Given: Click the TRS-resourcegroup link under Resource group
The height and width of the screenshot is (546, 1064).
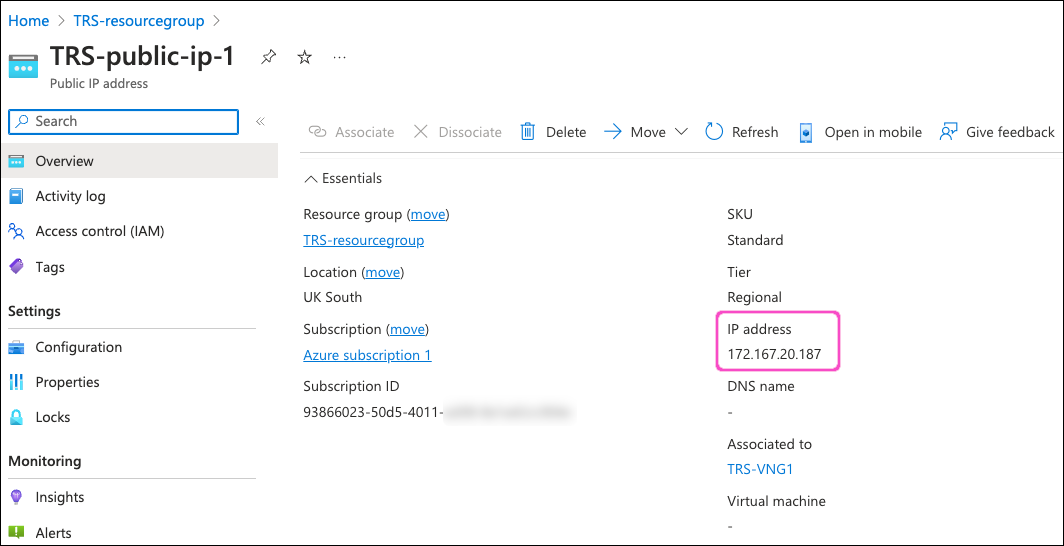Looking at the screenshot, I should point(363,240).
